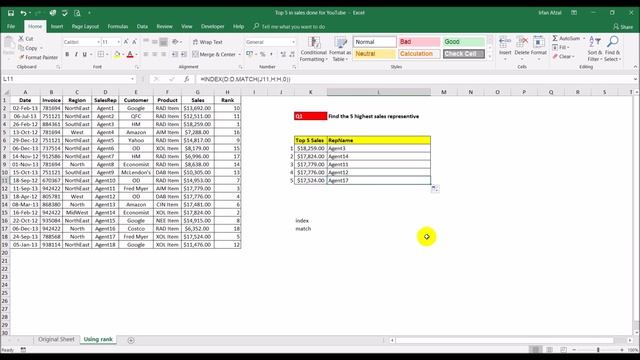
Task: Apply percent style format
Action: tap(262, 54)
